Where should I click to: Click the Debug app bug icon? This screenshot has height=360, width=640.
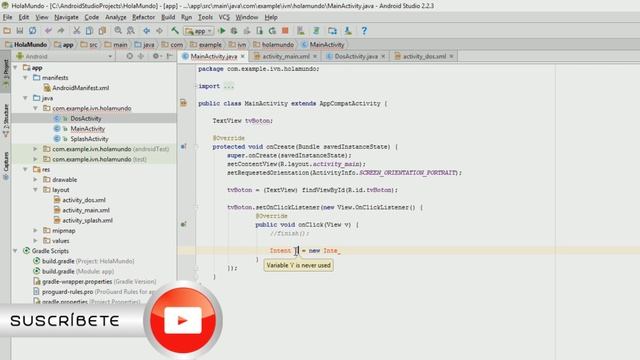pyautogui.click(x=234, y=31)
